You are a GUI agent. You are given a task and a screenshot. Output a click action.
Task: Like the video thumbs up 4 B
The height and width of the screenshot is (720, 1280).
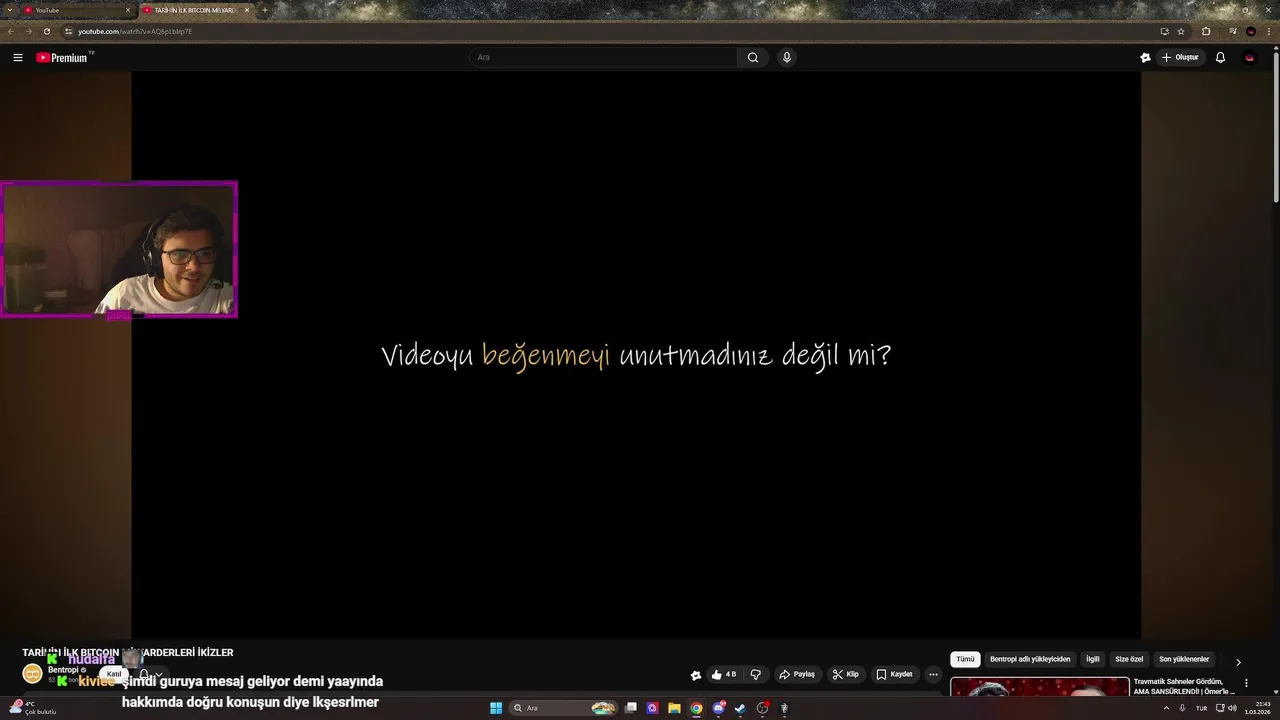724,674
